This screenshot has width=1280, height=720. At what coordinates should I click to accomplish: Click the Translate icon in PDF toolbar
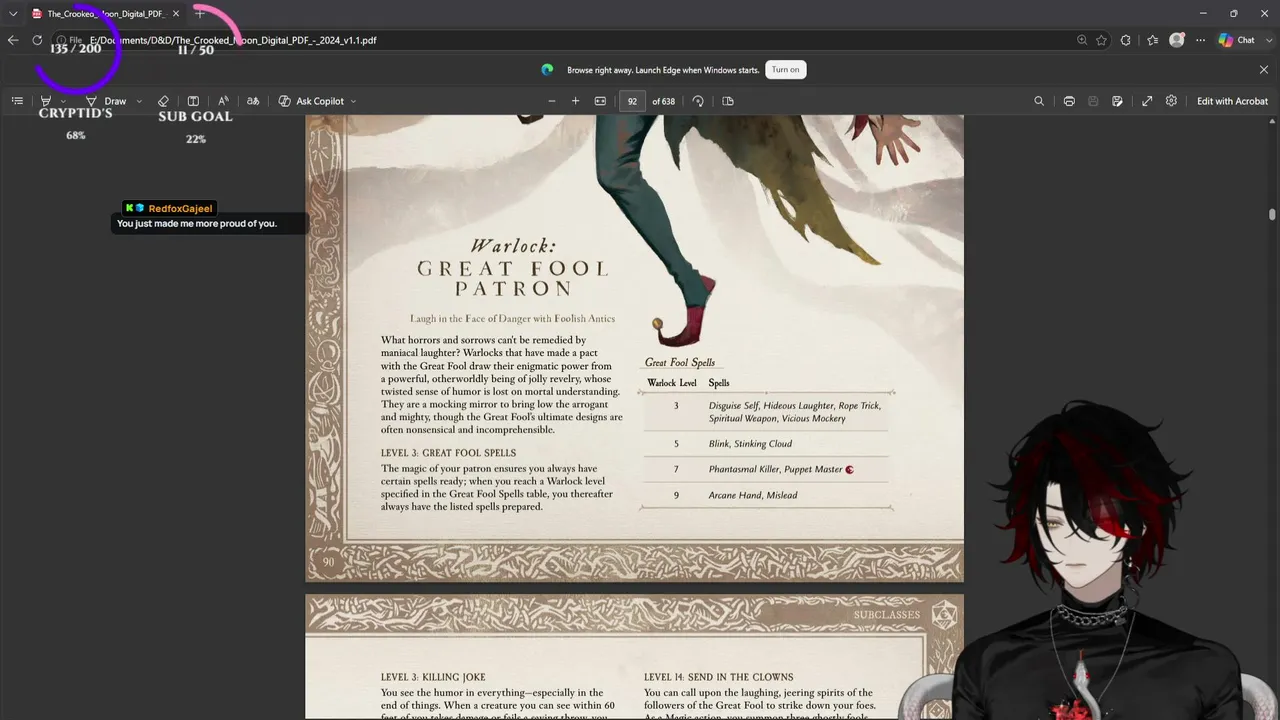(253, 101)
